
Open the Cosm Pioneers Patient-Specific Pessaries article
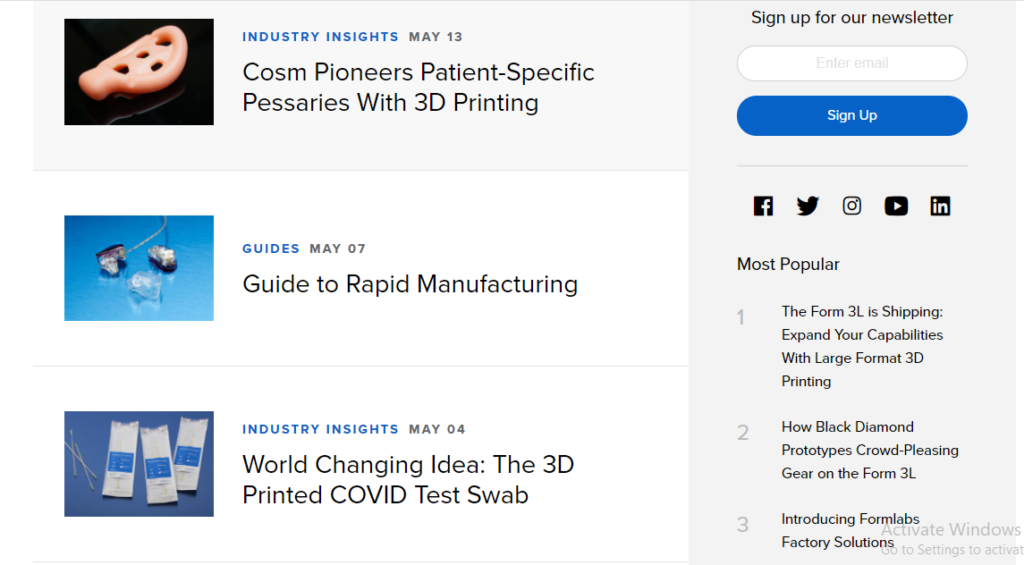418,87
